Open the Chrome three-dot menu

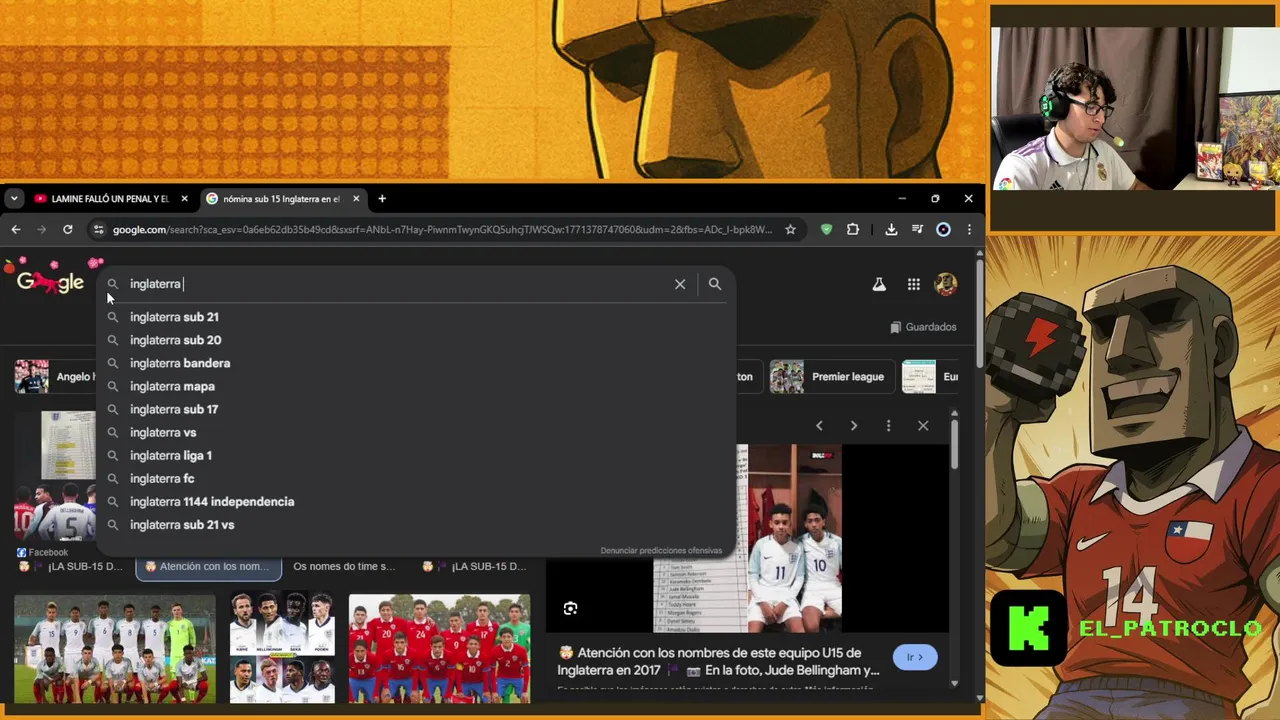point(969,230)
